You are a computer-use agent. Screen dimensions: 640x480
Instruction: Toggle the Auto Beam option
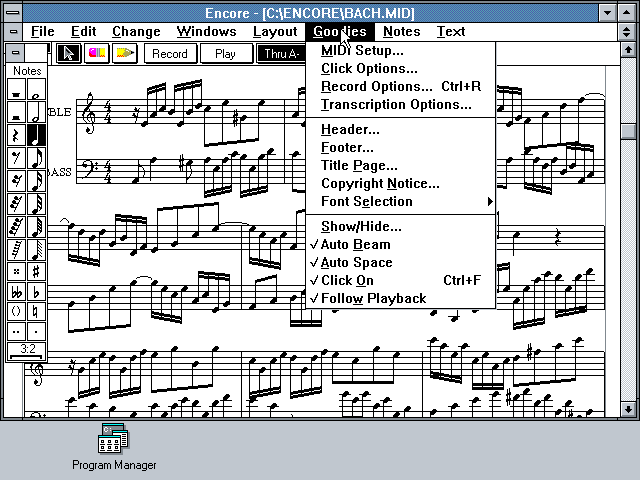point(400,244)
